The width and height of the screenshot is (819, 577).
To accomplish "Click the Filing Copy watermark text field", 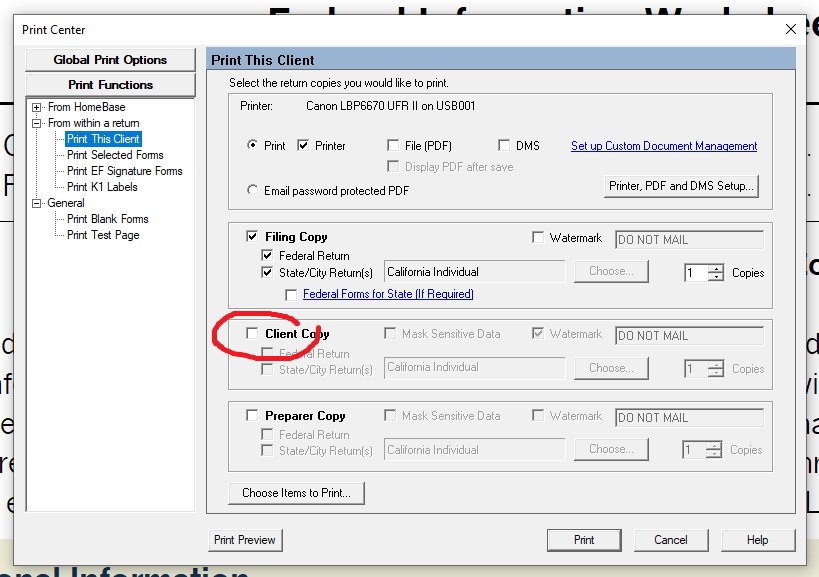I will click(x=689, y=240).
